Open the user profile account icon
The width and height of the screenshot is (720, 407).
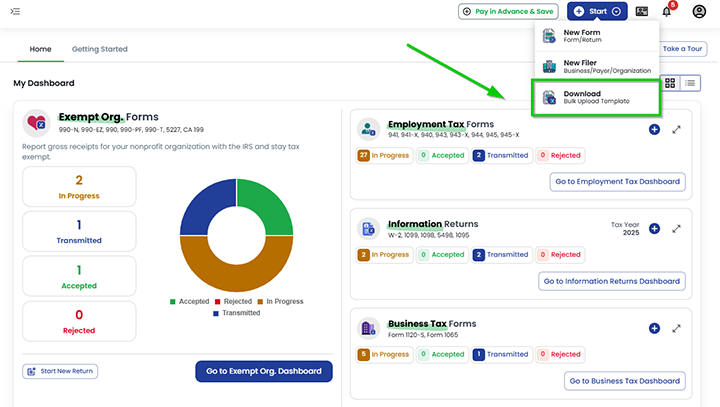click(x=699, y=12)
